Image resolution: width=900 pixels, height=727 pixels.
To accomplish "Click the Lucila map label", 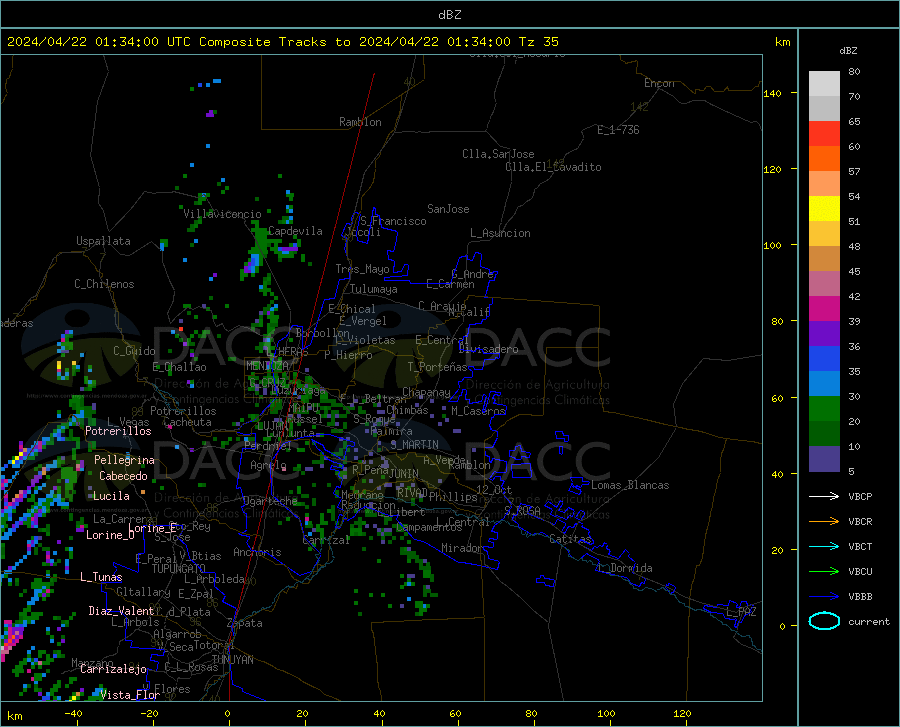I will pos(111,496).
